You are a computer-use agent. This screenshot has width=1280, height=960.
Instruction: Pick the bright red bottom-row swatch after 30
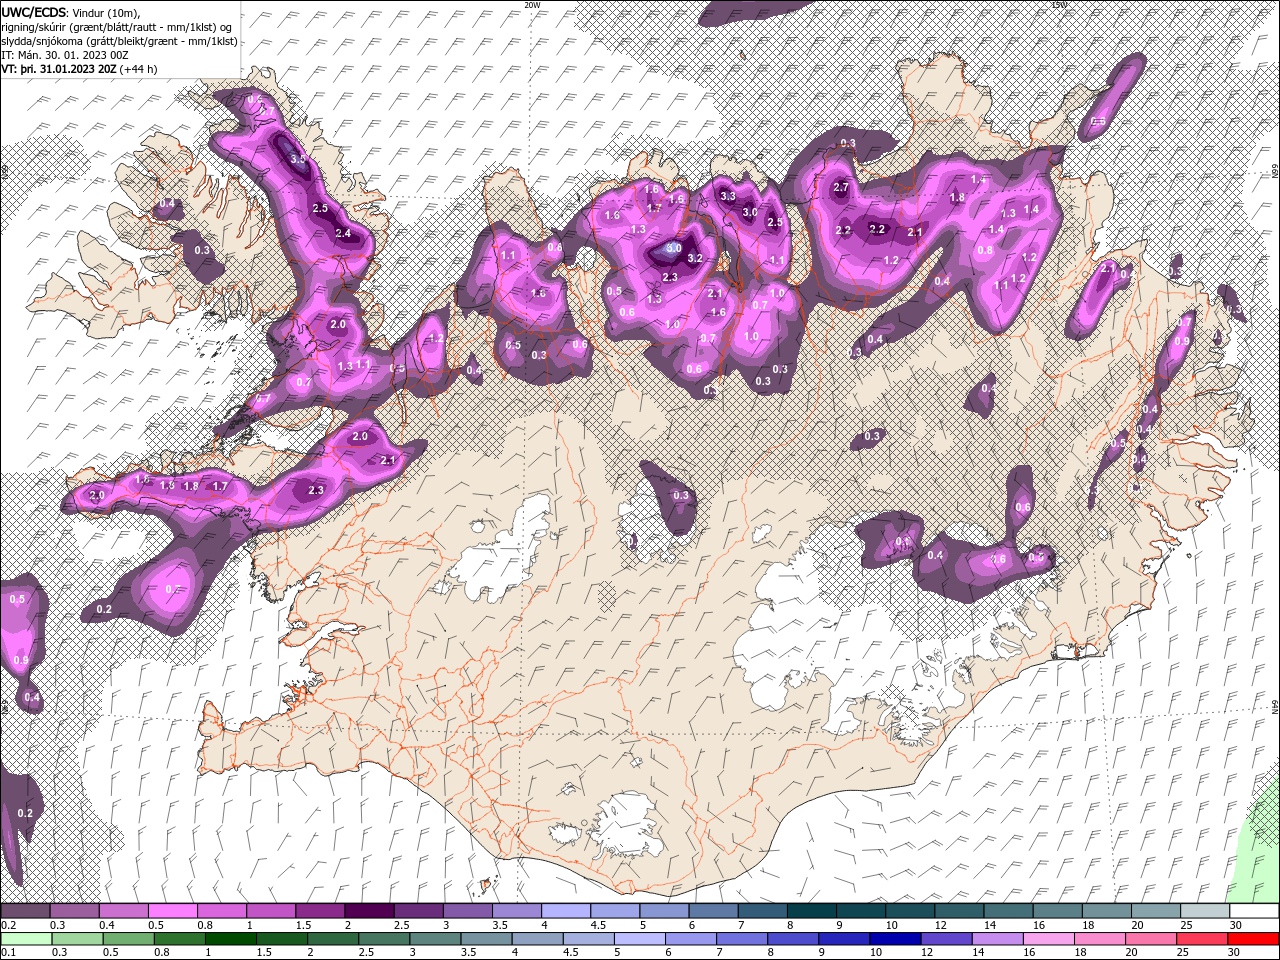(1253, 938)
